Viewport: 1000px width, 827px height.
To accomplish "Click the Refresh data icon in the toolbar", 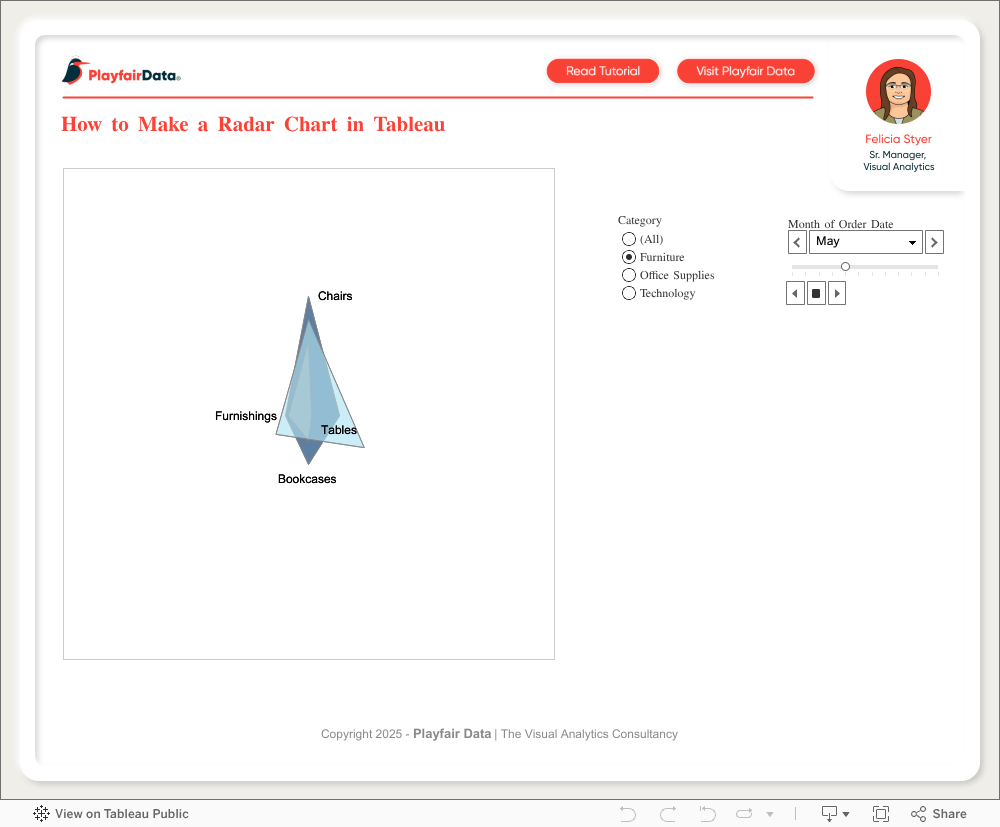I will click(x=744, y=814).
